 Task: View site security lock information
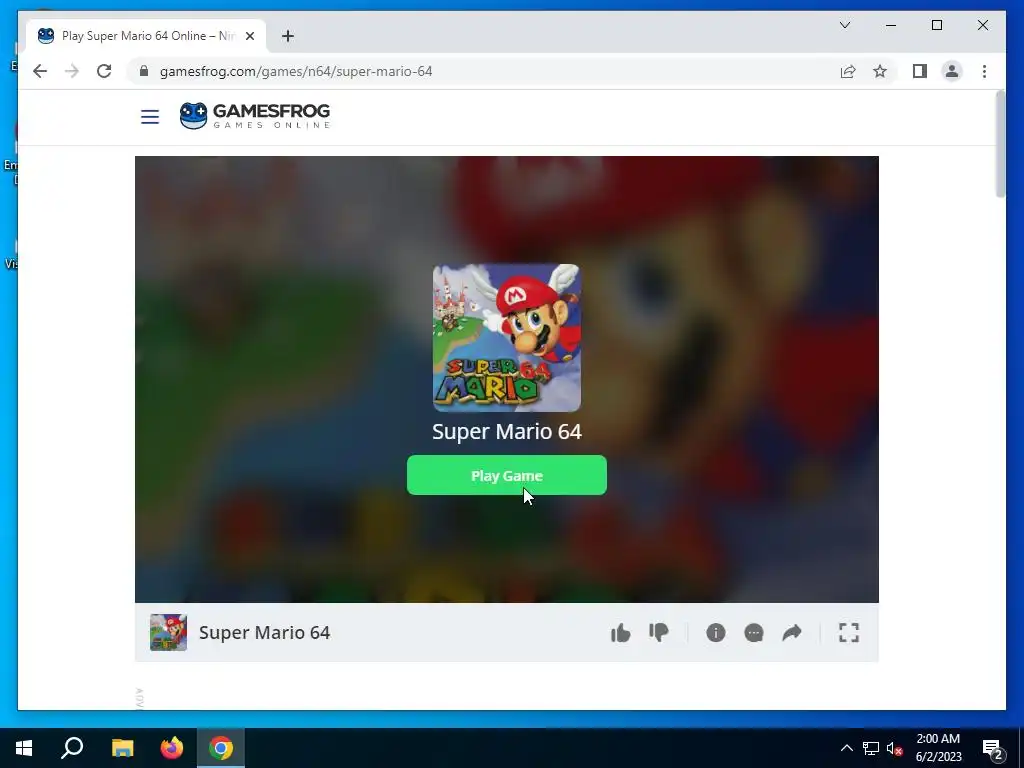(144, 71)
